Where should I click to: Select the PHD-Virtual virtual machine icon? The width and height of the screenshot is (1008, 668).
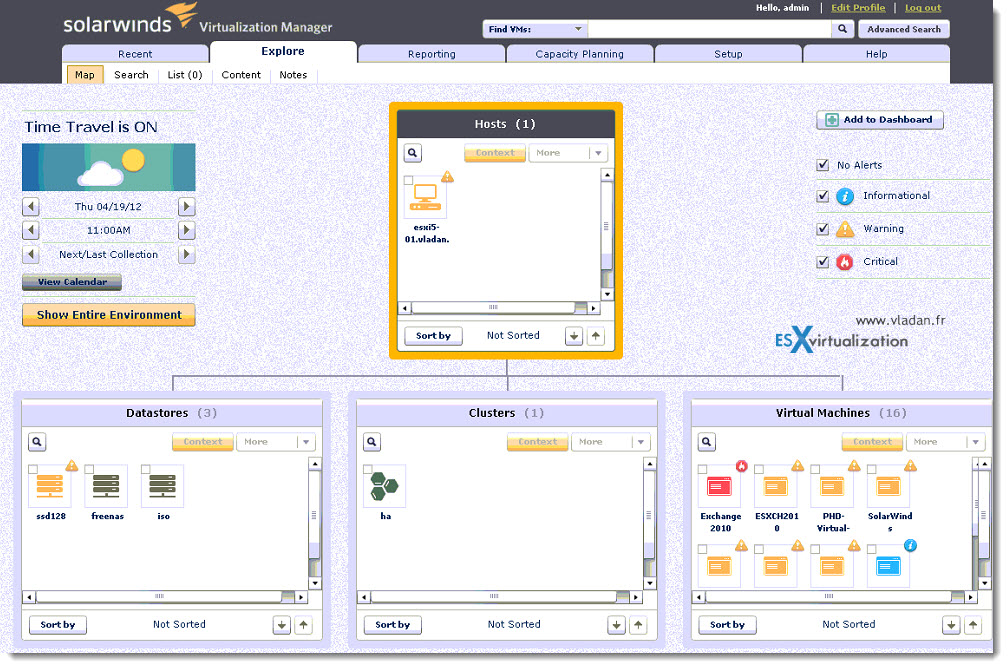pyautogui.click(x=832, y=487)
